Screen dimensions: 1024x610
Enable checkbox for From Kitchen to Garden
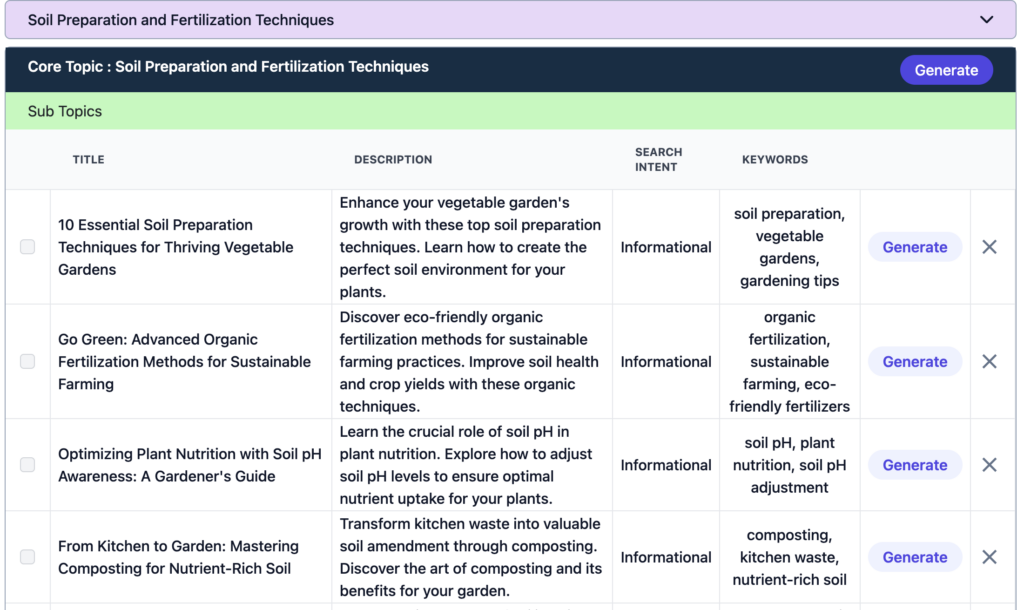point(28,557)
